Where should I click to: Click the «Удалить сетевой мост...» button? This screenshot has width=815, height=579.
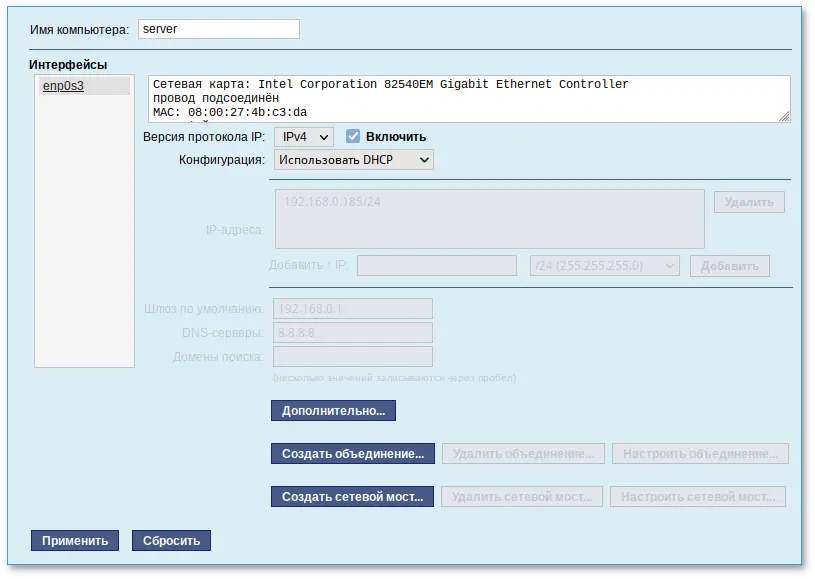pyautogui.click(x=521, y=496)
